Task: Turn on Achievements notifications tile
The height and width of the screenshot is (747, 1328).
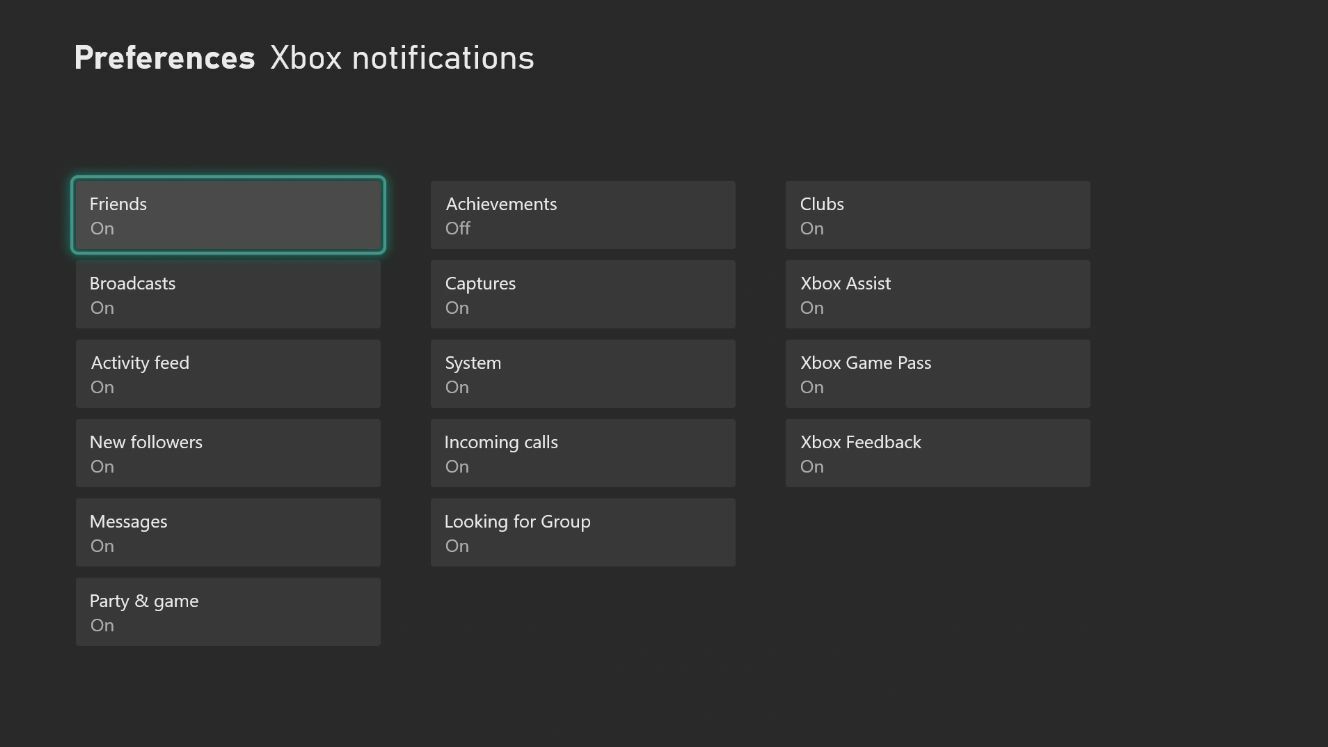Action: pyautogui.click(x=583, y=215)
